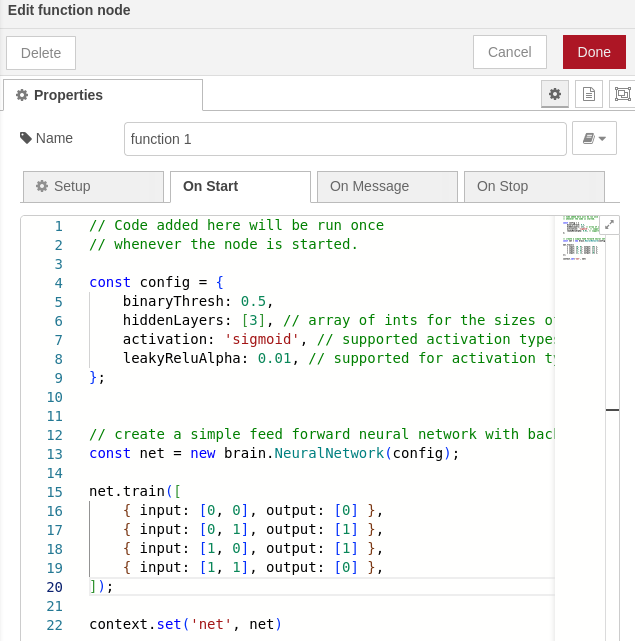Click 'binaryThresh' in the code
This screenshot has width=635, height=641.
173,301
